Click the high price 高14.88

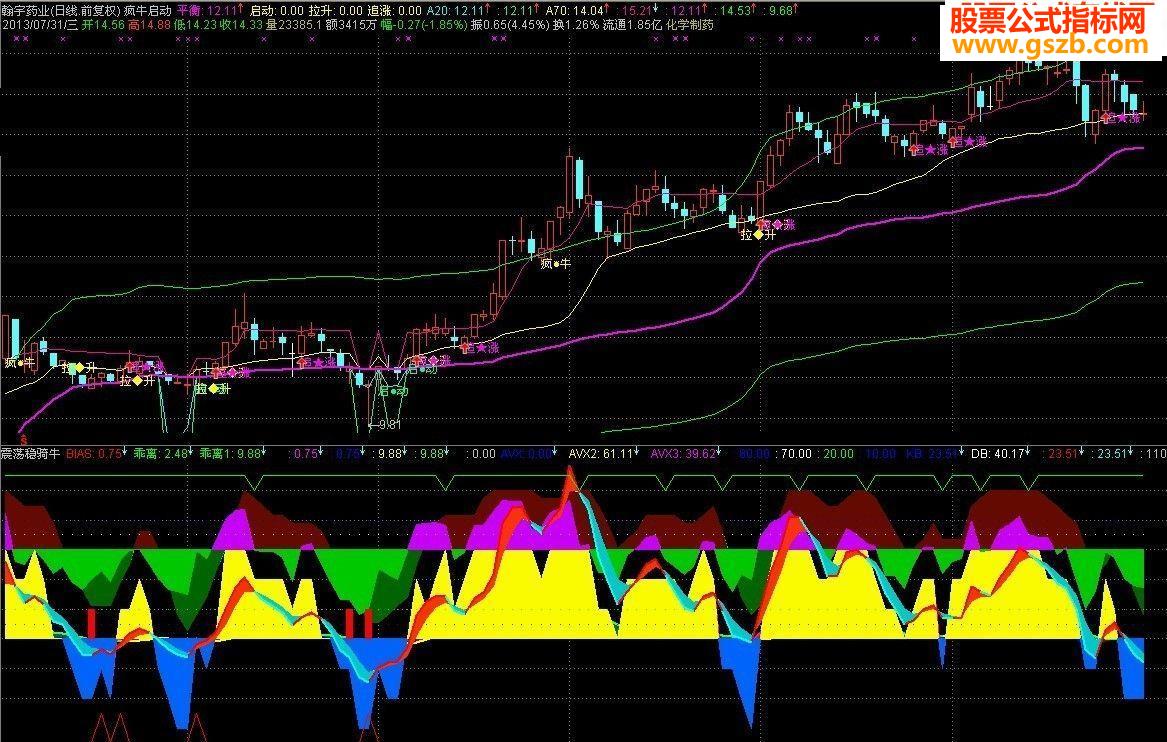(x=150, y=25)
